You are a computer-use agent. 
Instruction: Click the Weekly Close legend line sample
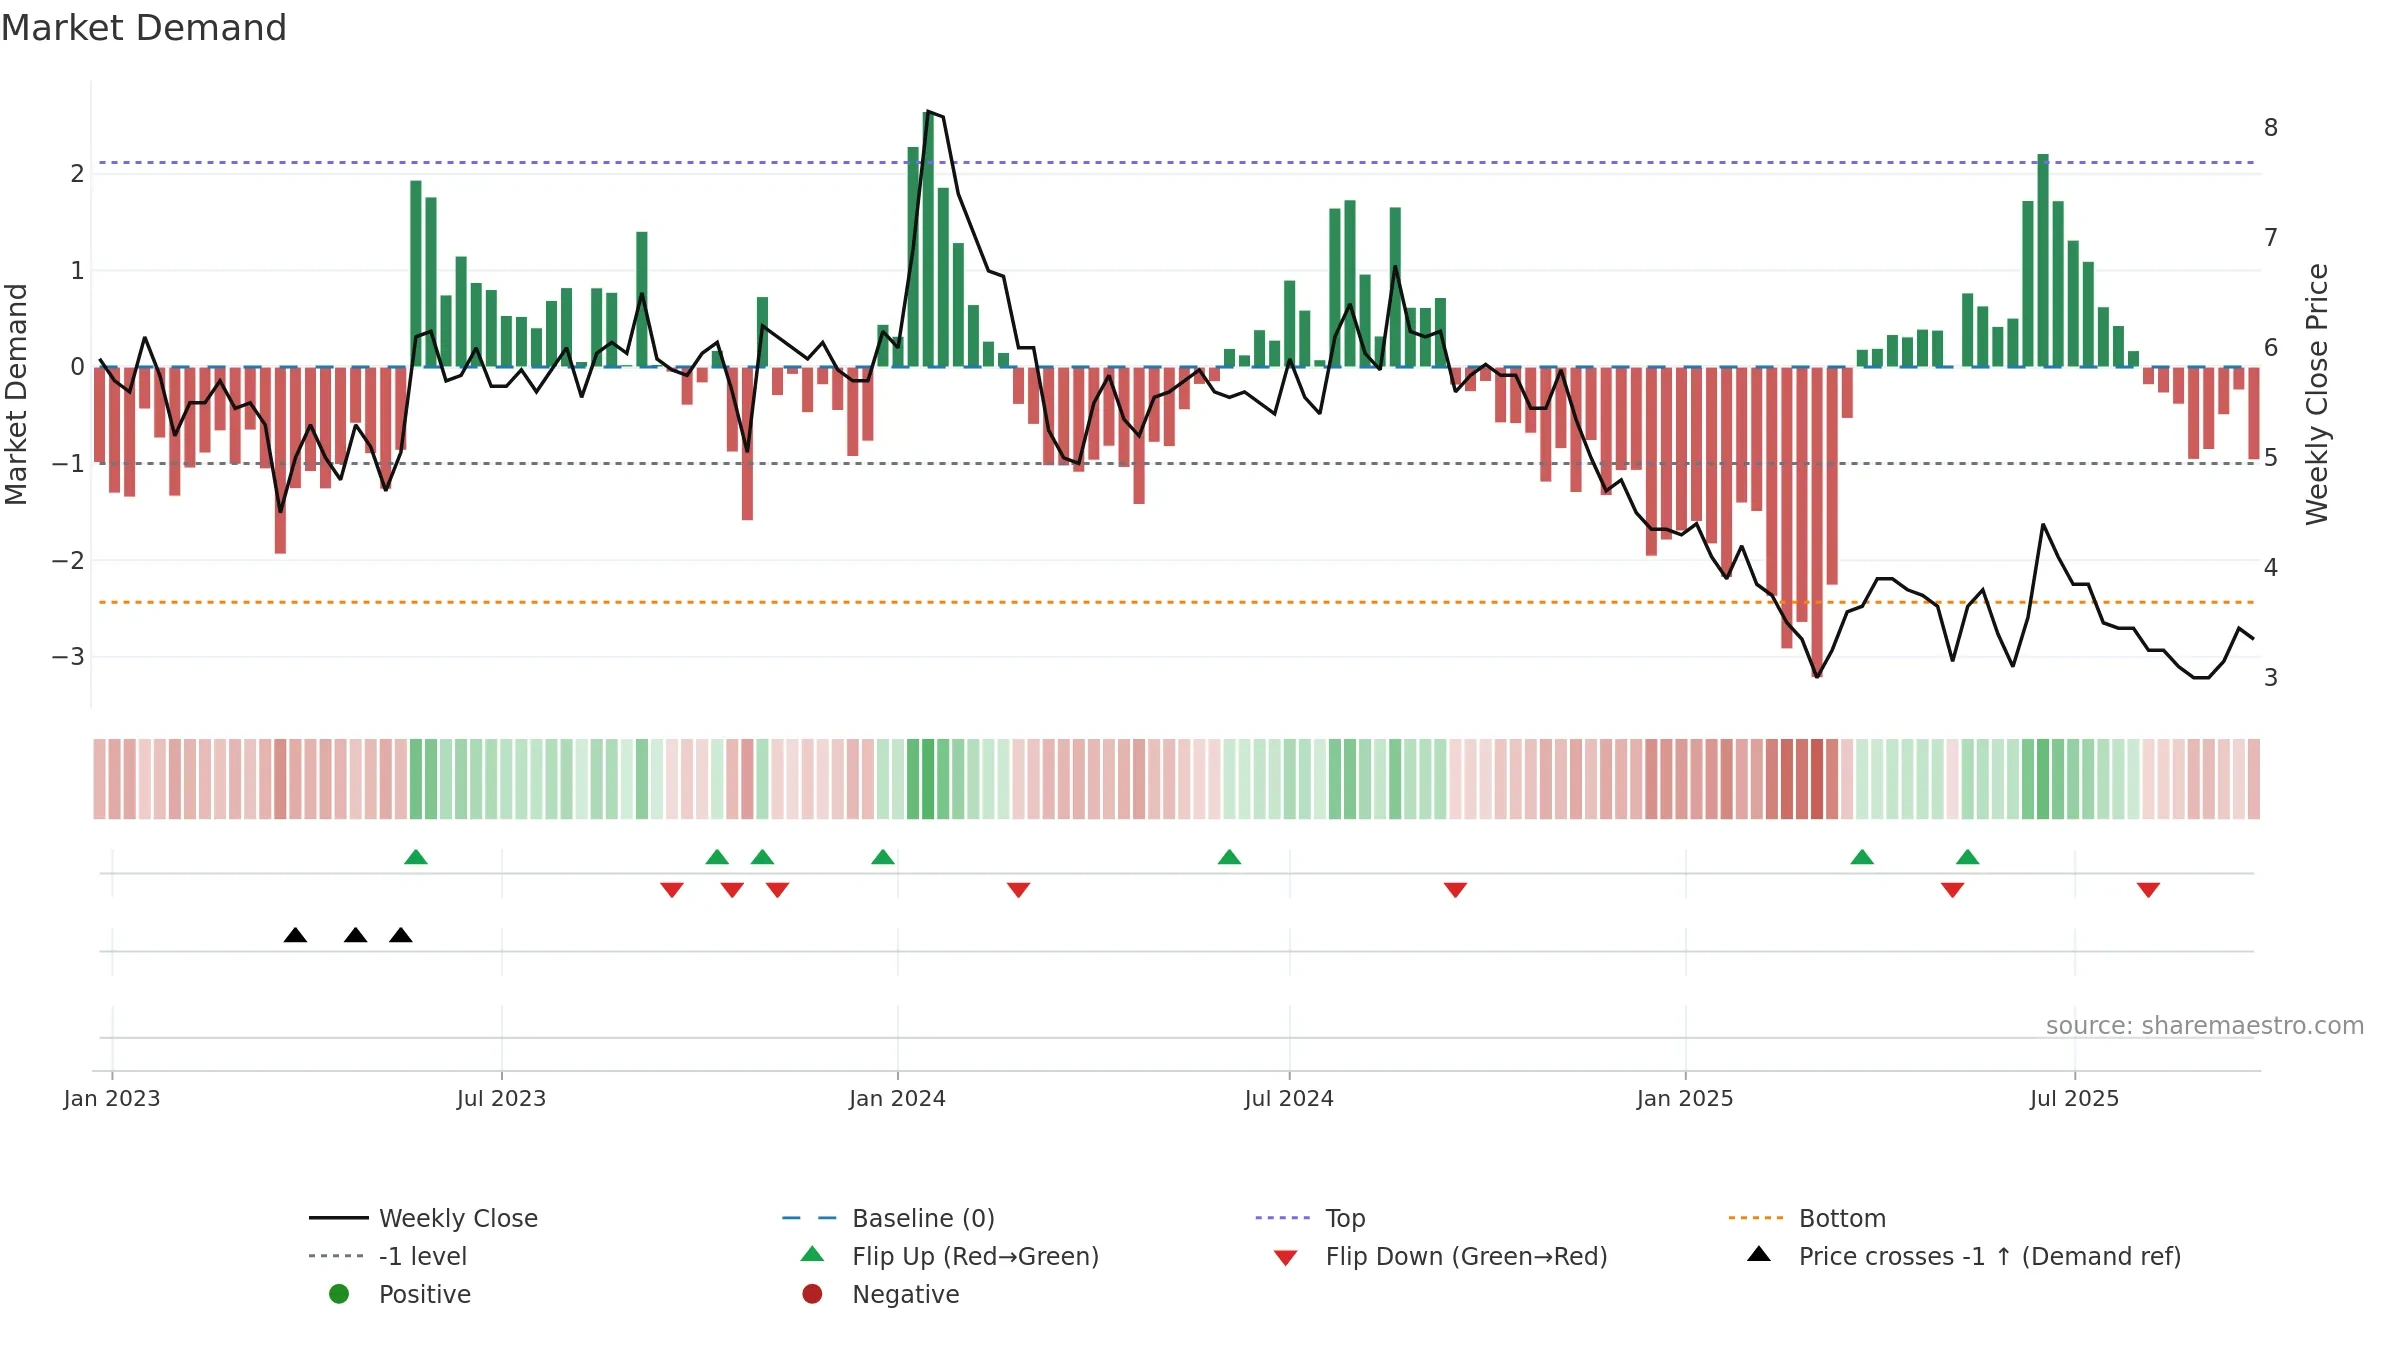pyautogui.click(x=339, y=1218)
